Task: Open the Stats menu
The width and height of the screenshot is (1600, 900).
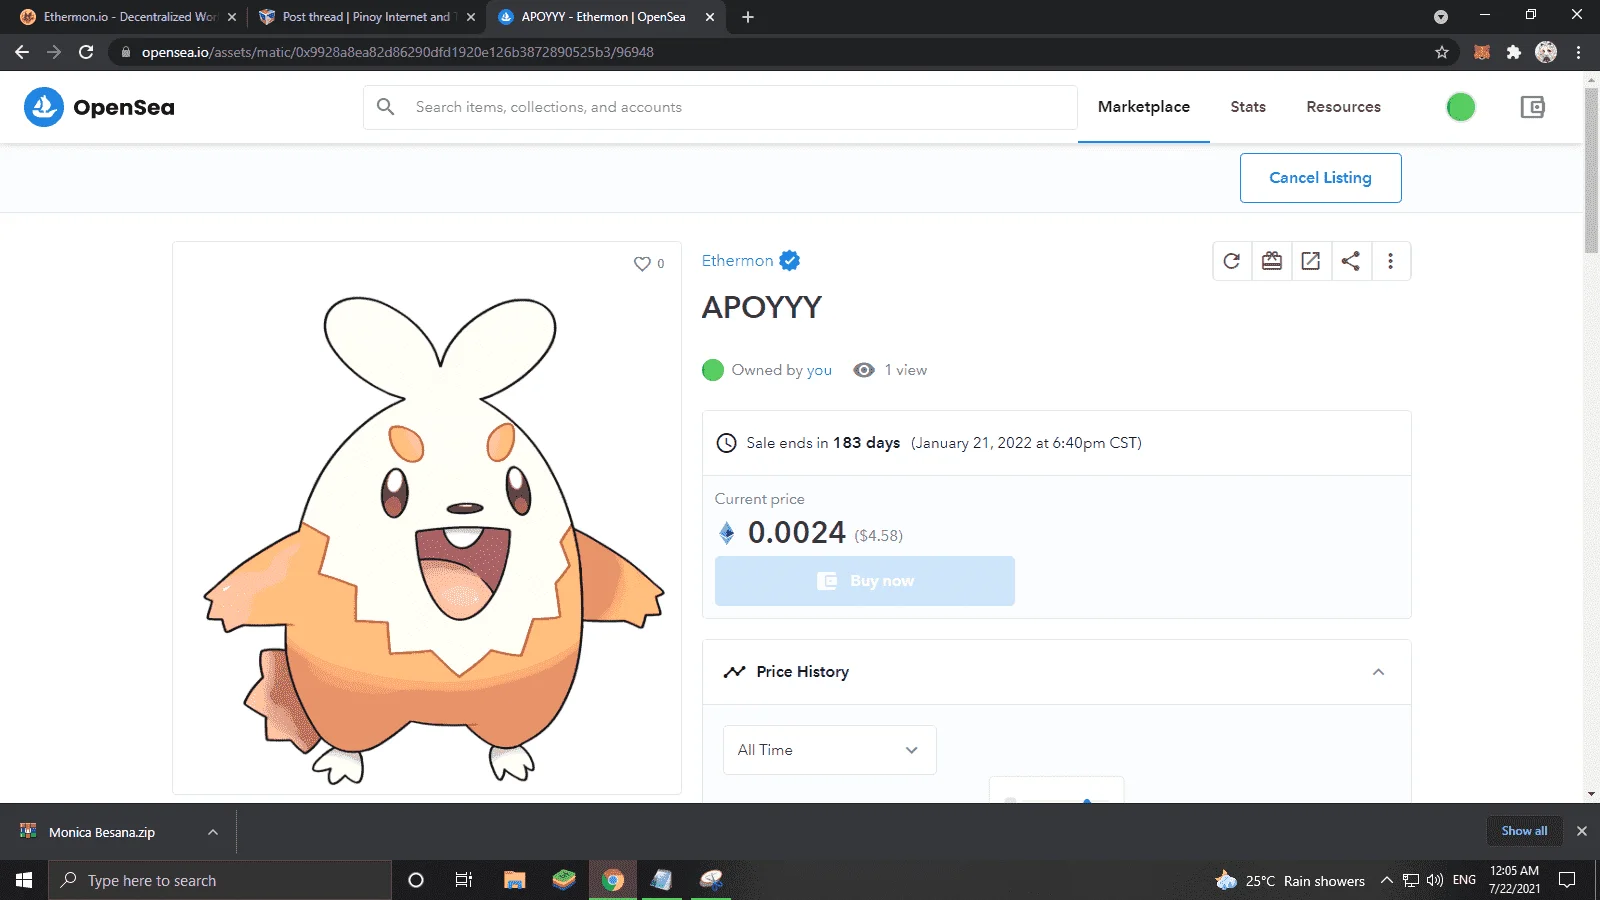Action: click(x=1248, y=107)
